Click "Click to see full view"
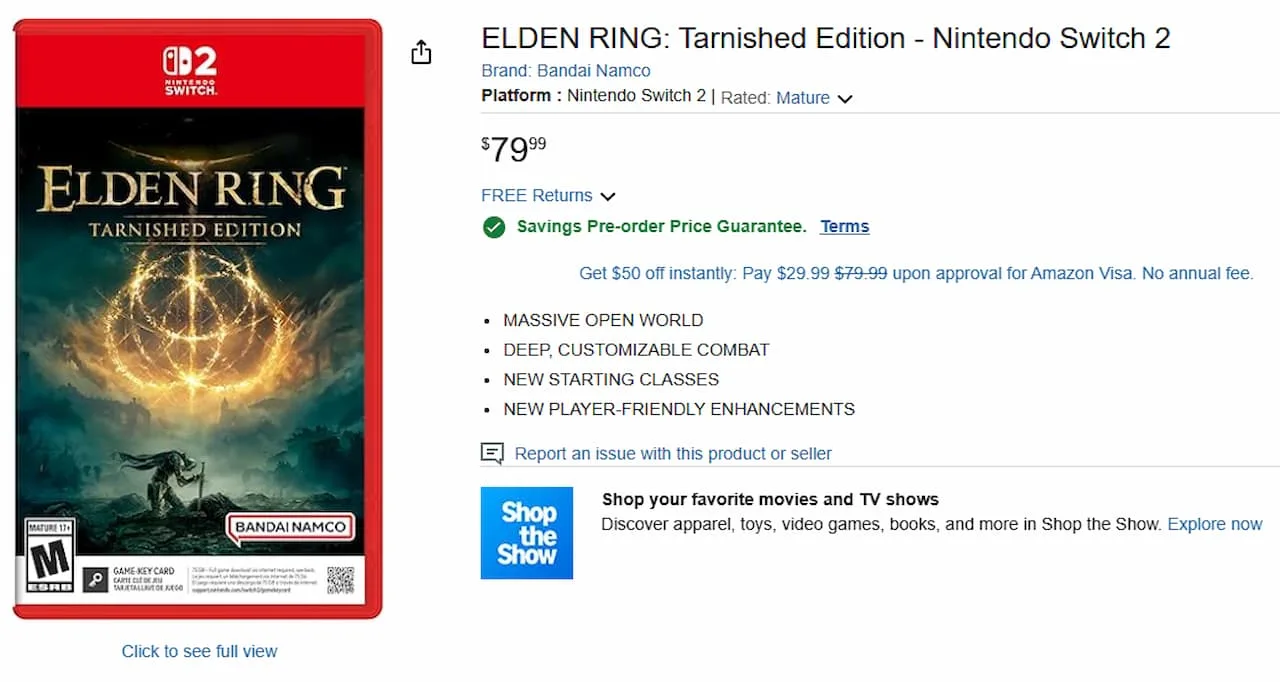This screenshot has width=1280, height=682. (199, 651)
